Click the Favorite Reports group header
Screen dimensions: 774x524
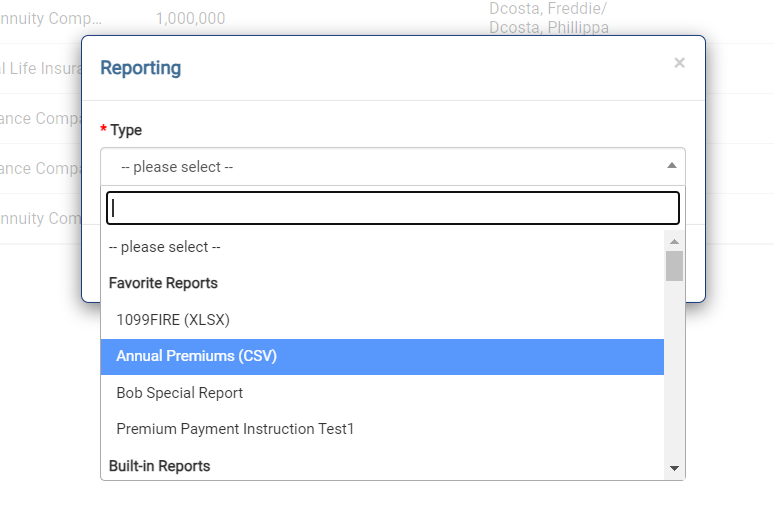pos(163,283)
